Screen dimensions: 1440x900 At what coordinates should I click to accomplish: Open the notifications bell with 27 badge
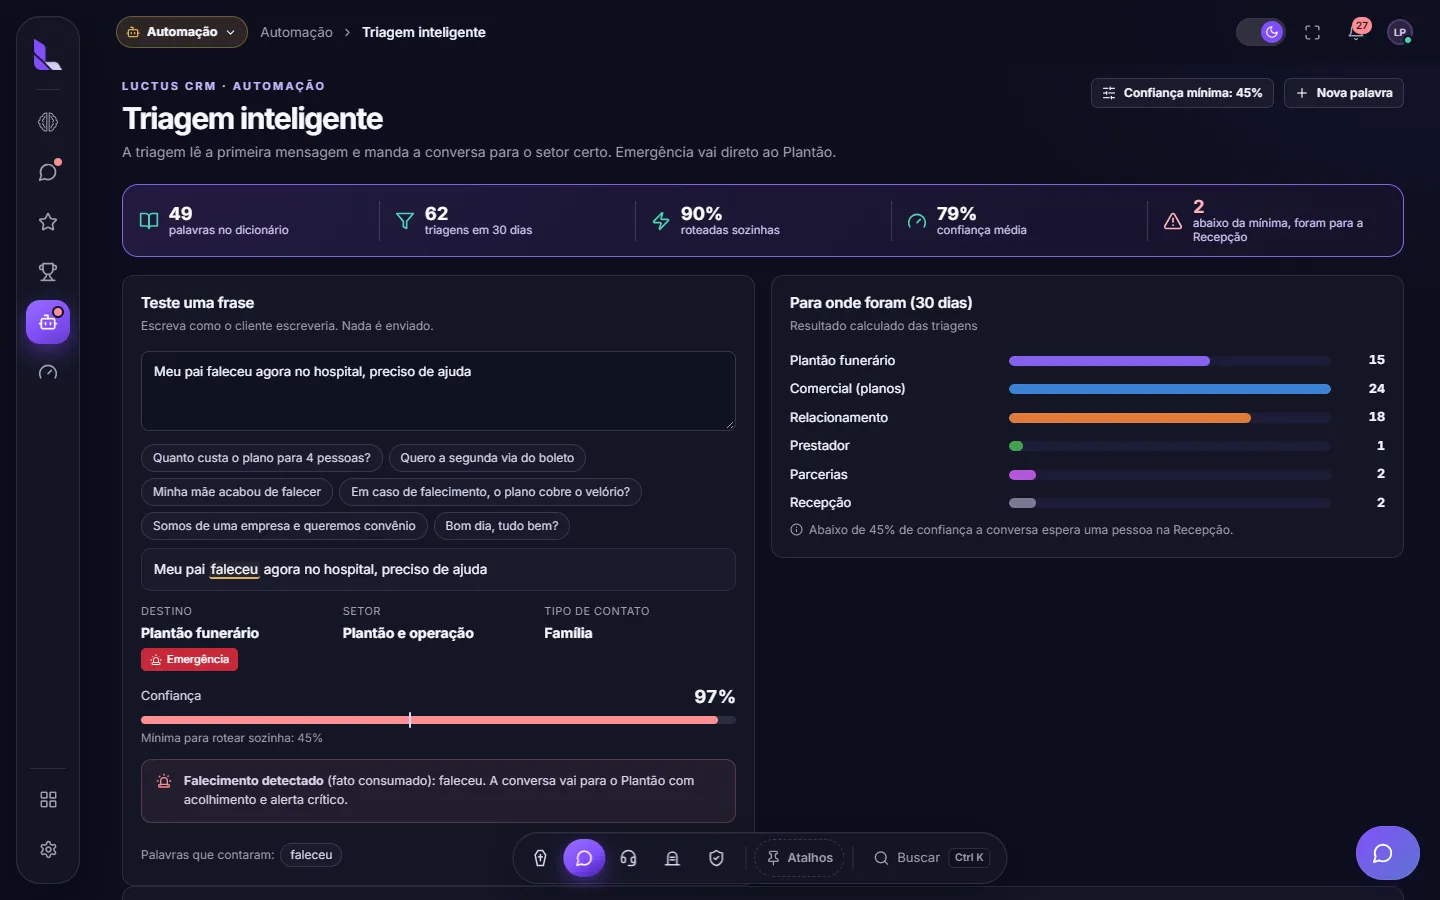coord(1356,32)
